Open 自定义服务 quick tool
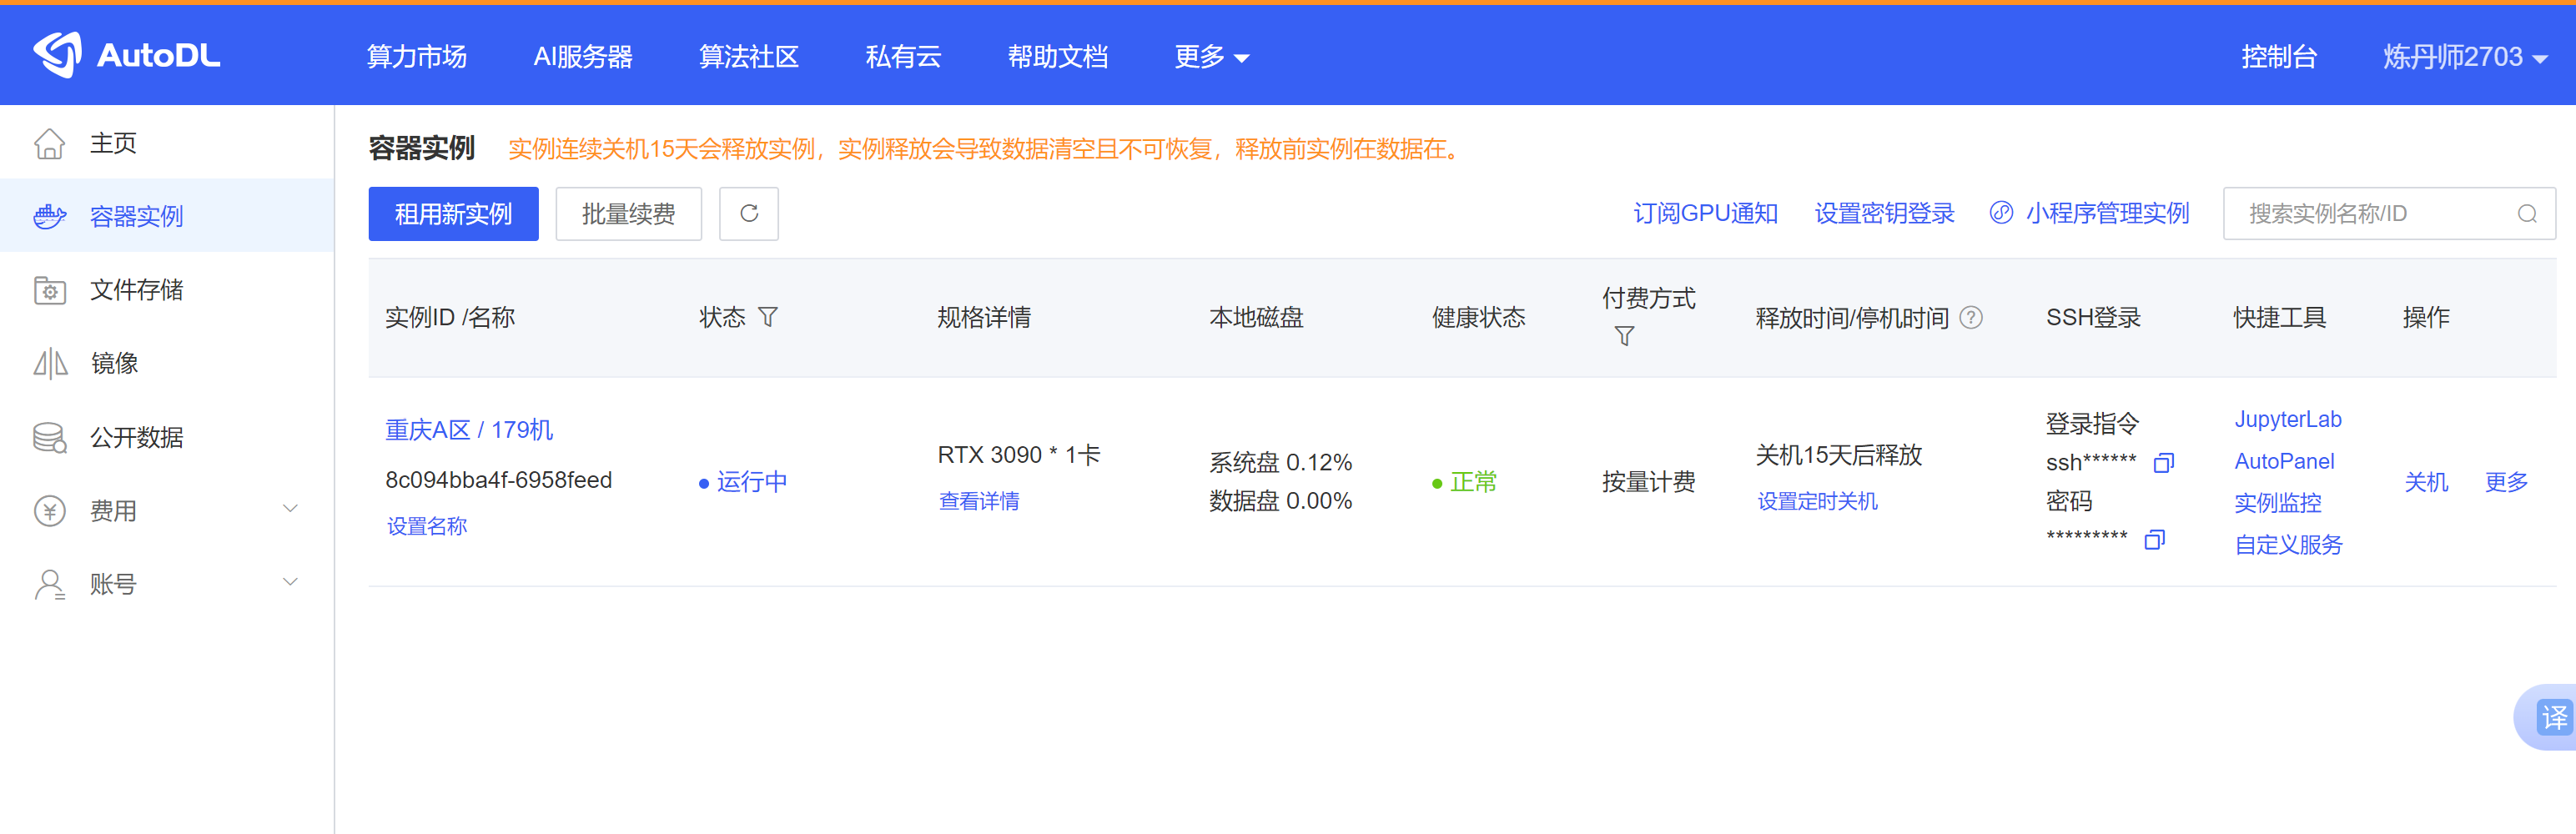The height and width of the screenshot is (834, 2576). tap(2288, 545)
